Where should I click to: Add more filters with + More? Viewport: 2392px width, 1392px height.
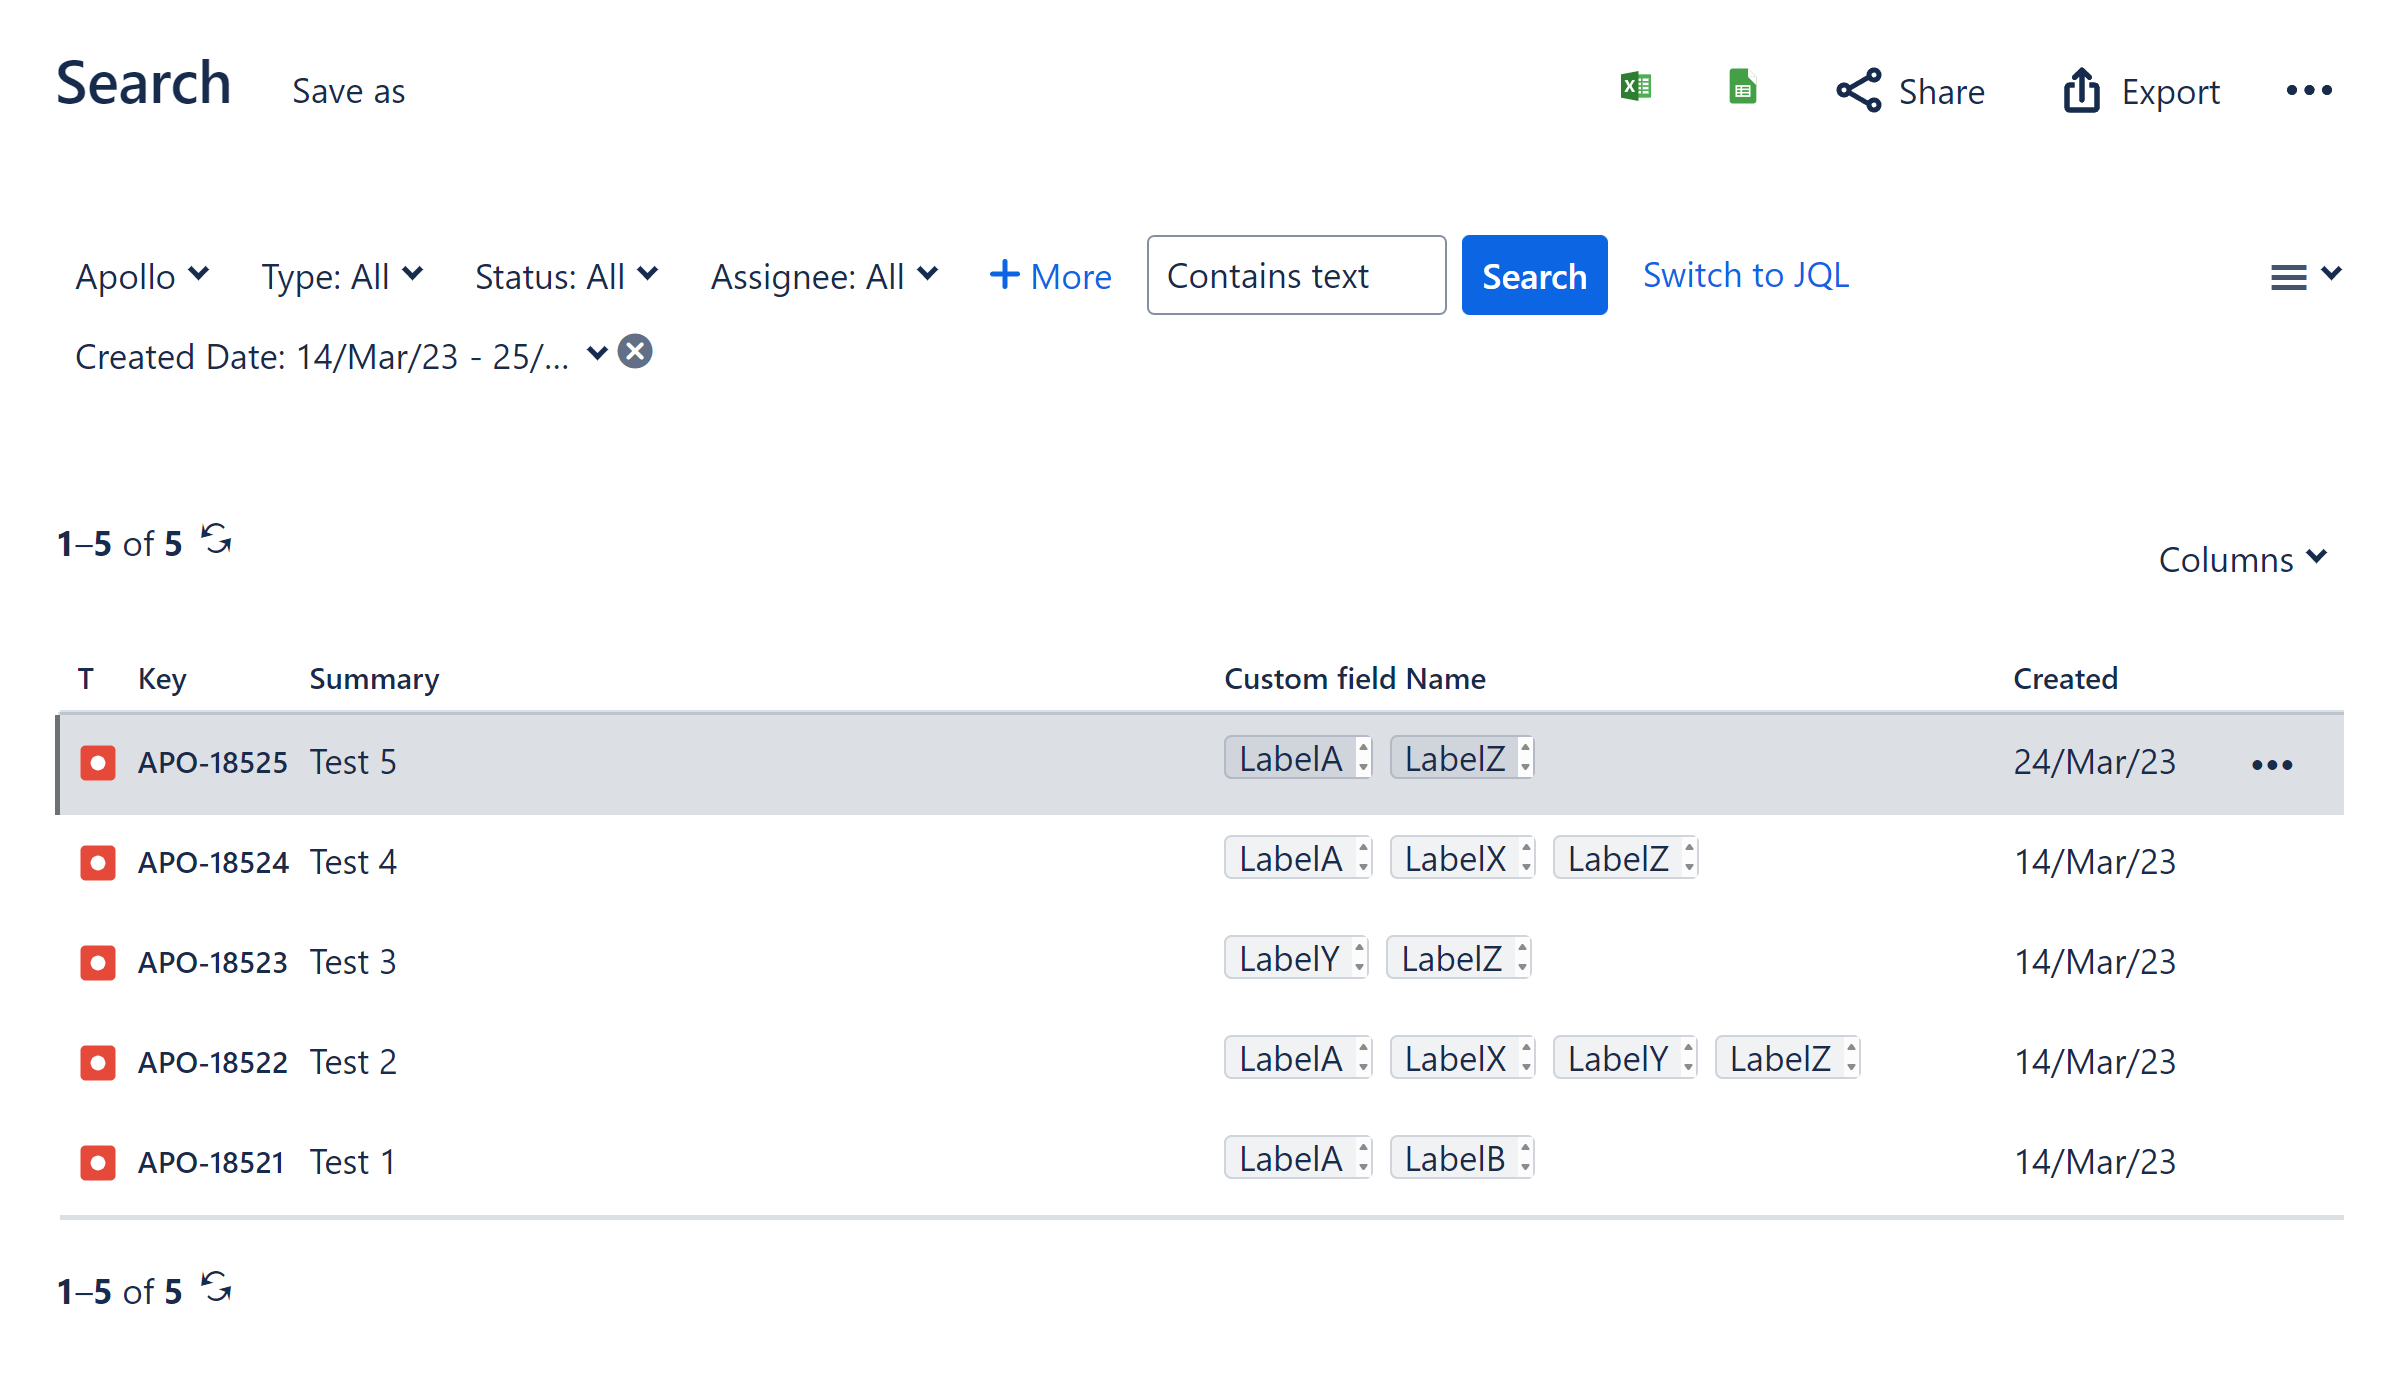[x=1050, y=276]
